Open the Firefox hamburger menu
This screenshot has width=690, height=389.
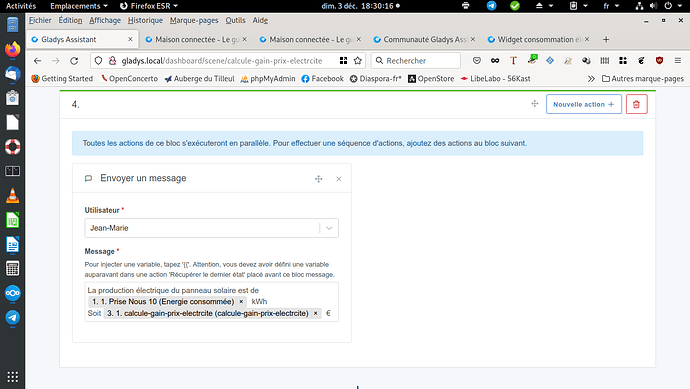pos(678,61)
